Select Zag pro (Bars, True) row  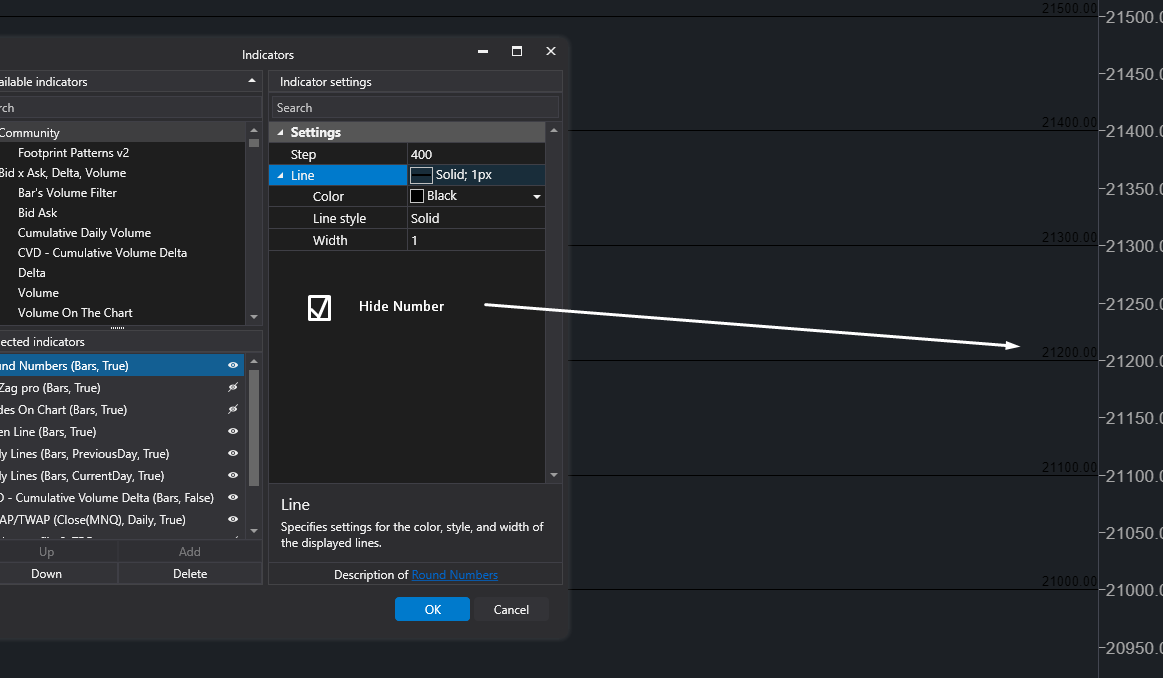pyautogui.click(x=122, y=387)
